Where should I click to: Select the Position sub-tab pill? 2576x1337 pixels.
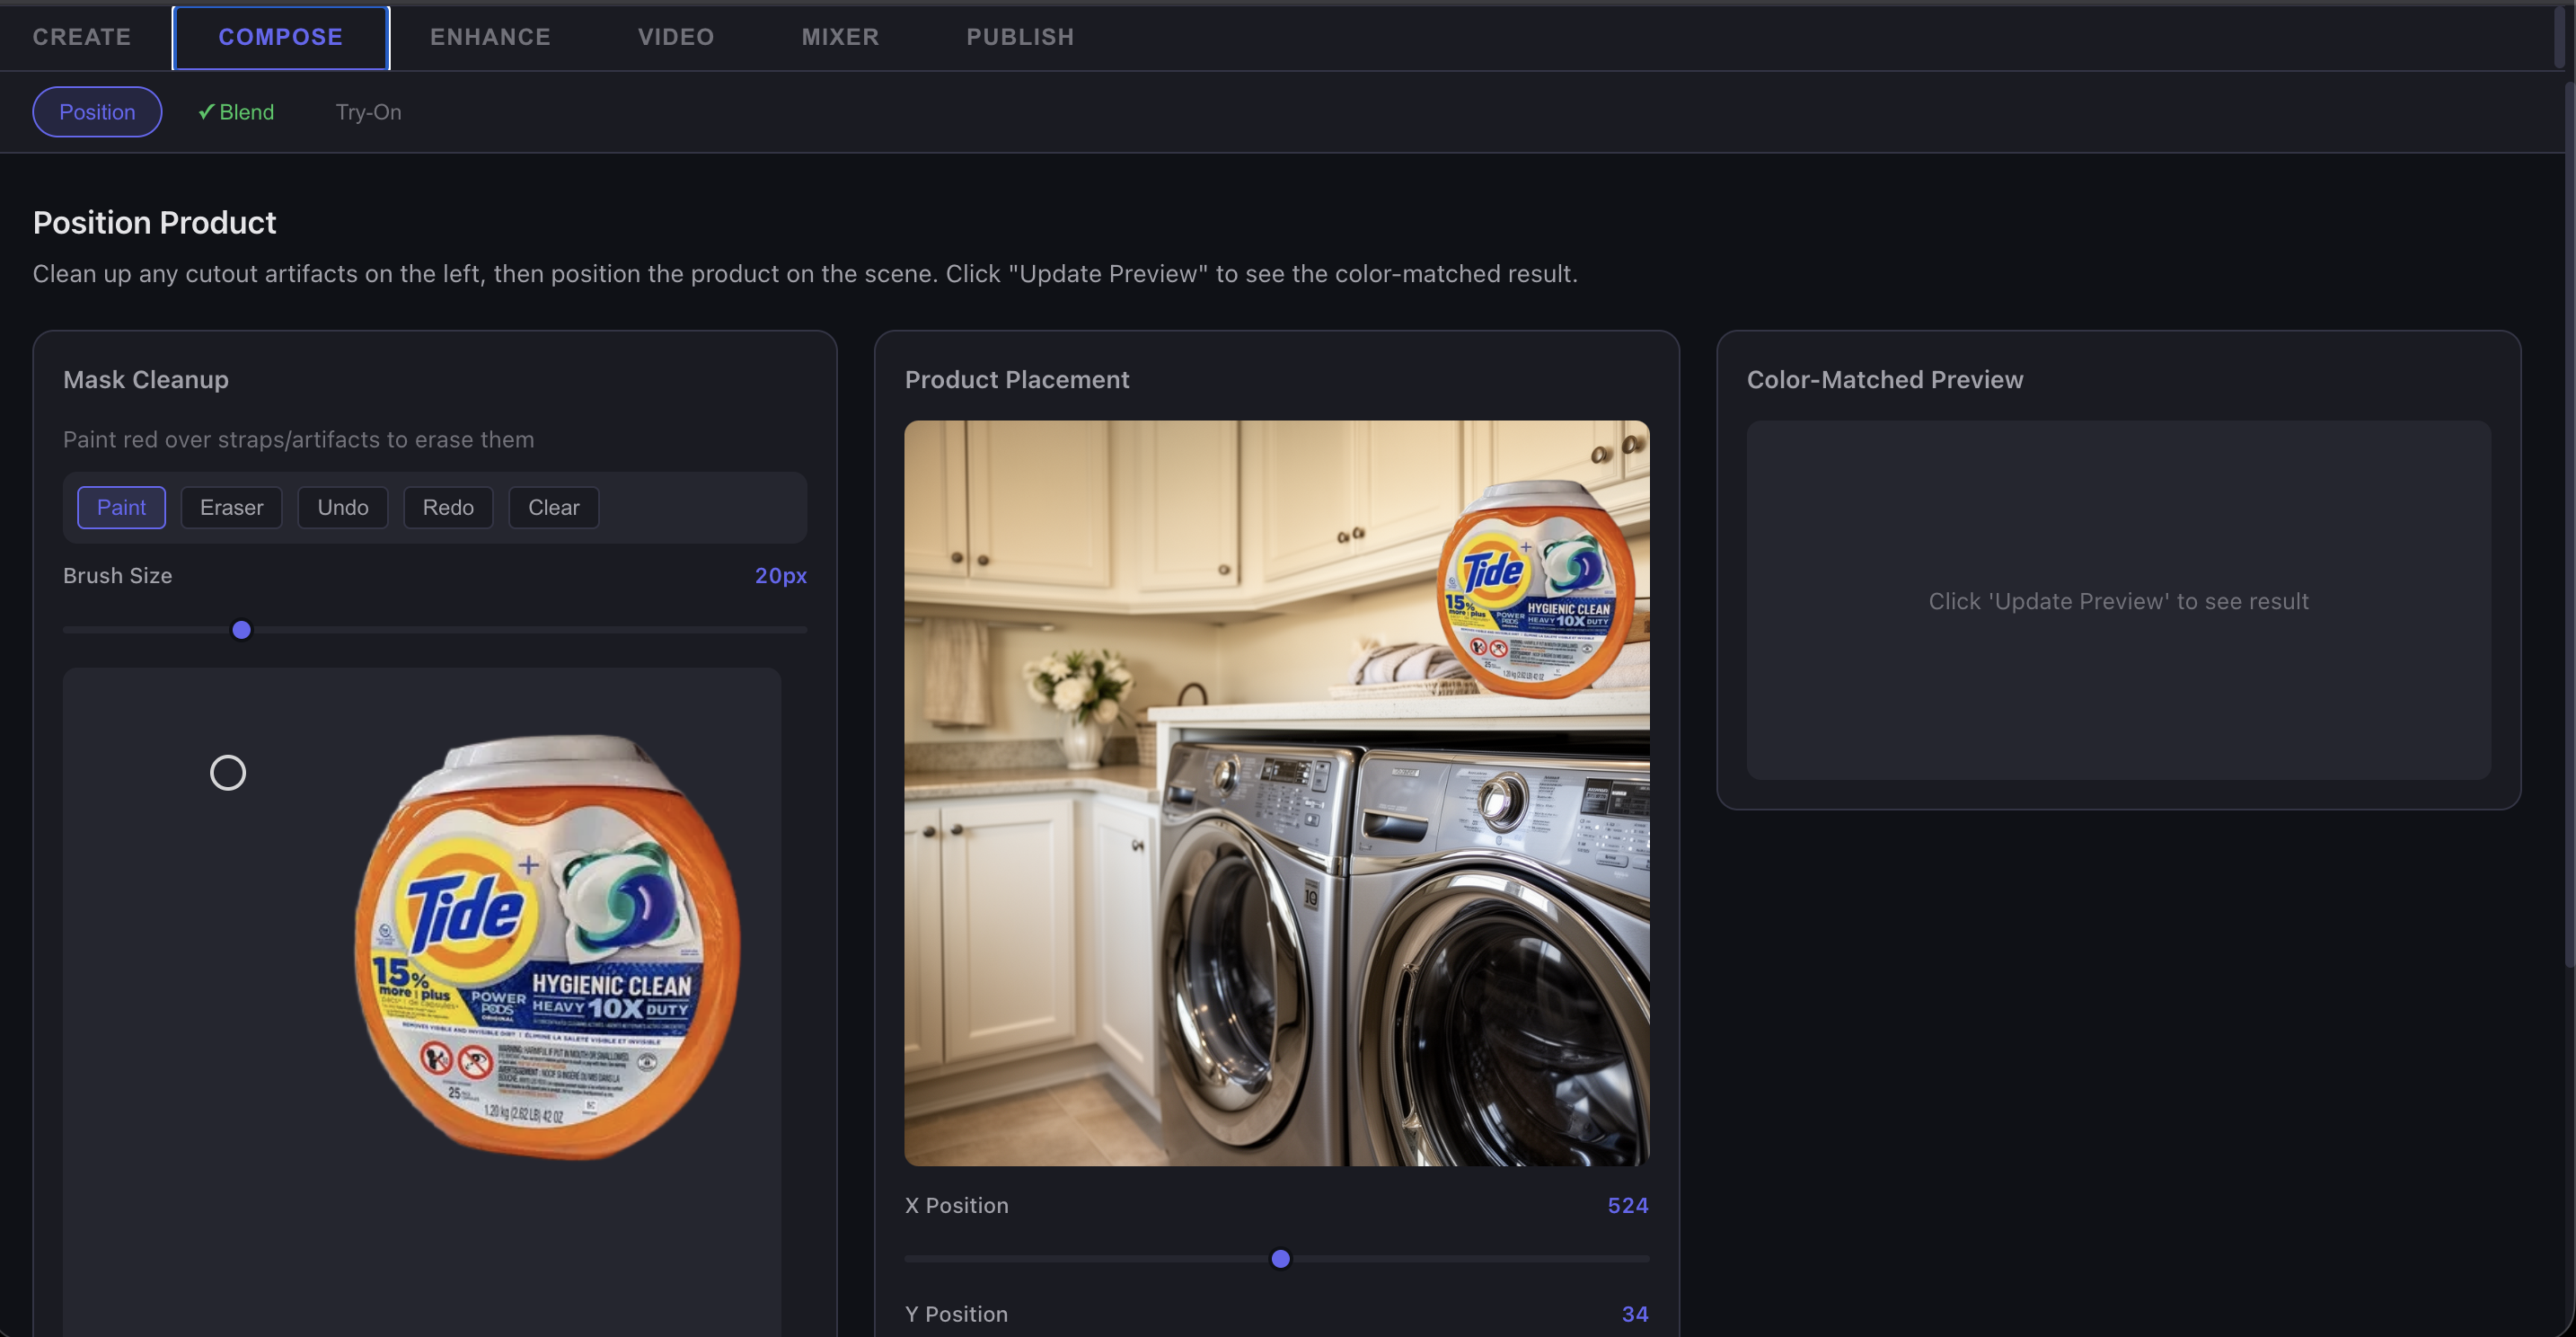(97, 112)
